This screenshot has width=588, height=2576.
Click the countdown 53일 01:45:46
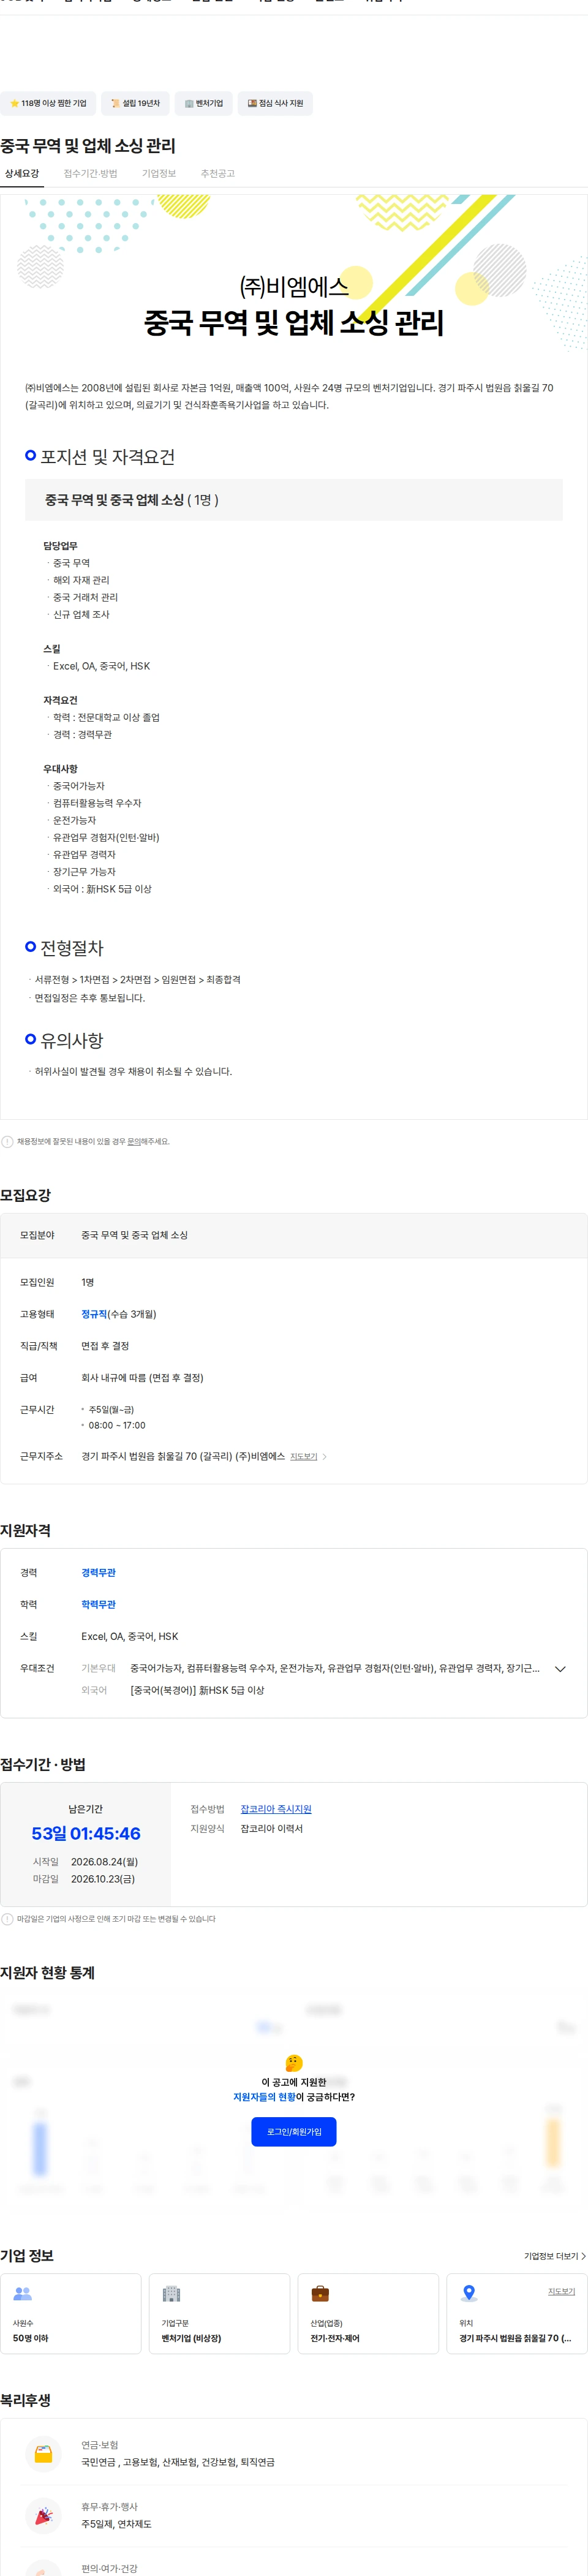coord(86,1833)
